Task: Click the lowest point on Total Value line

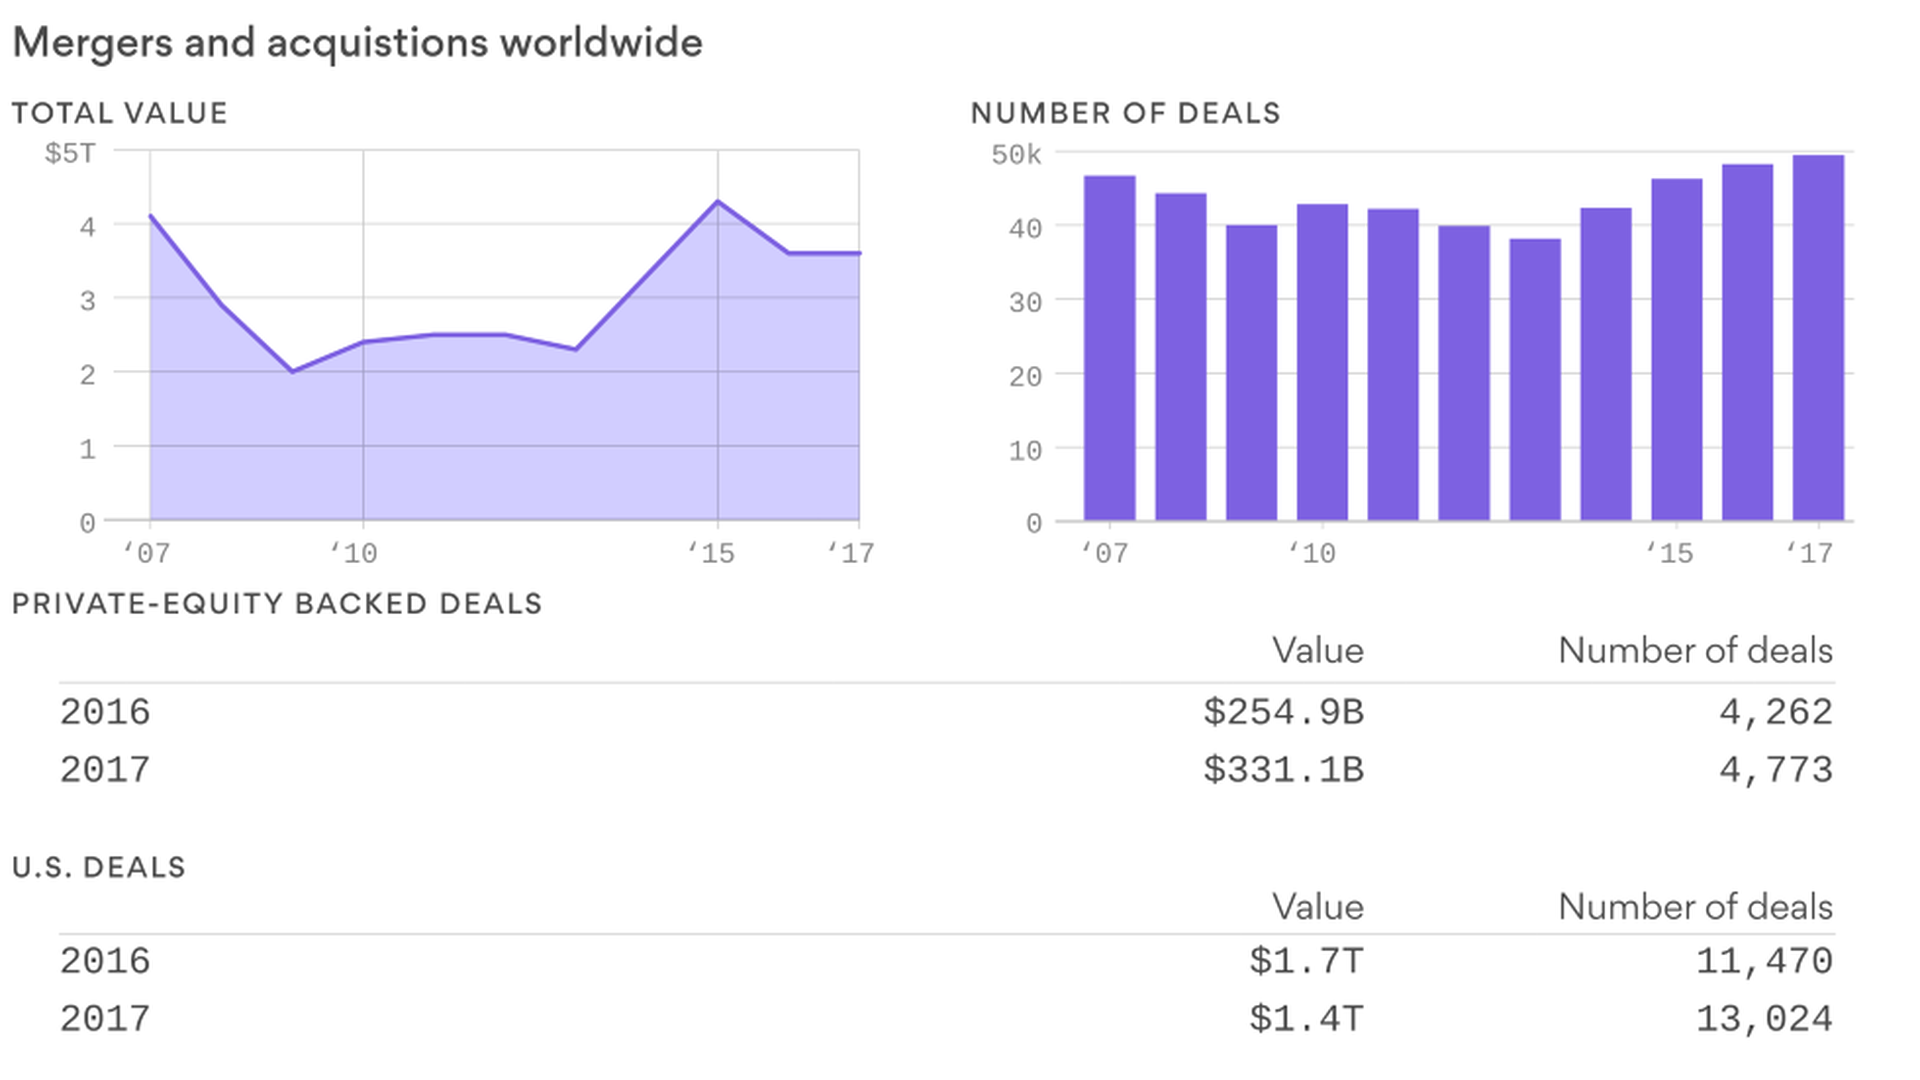Action: 292,371
